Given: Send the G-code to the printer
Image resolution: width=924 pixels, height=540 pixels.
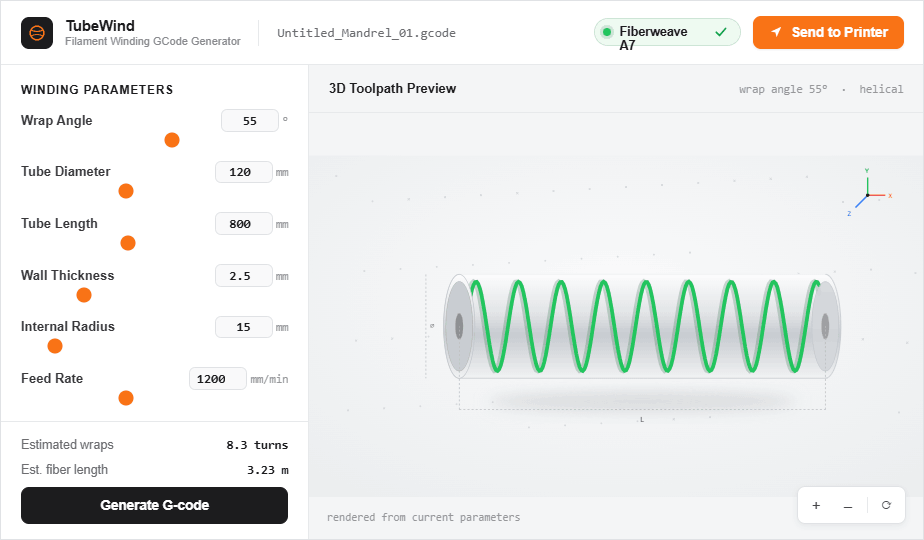Looking at the screenshot, I should [828, 32].
